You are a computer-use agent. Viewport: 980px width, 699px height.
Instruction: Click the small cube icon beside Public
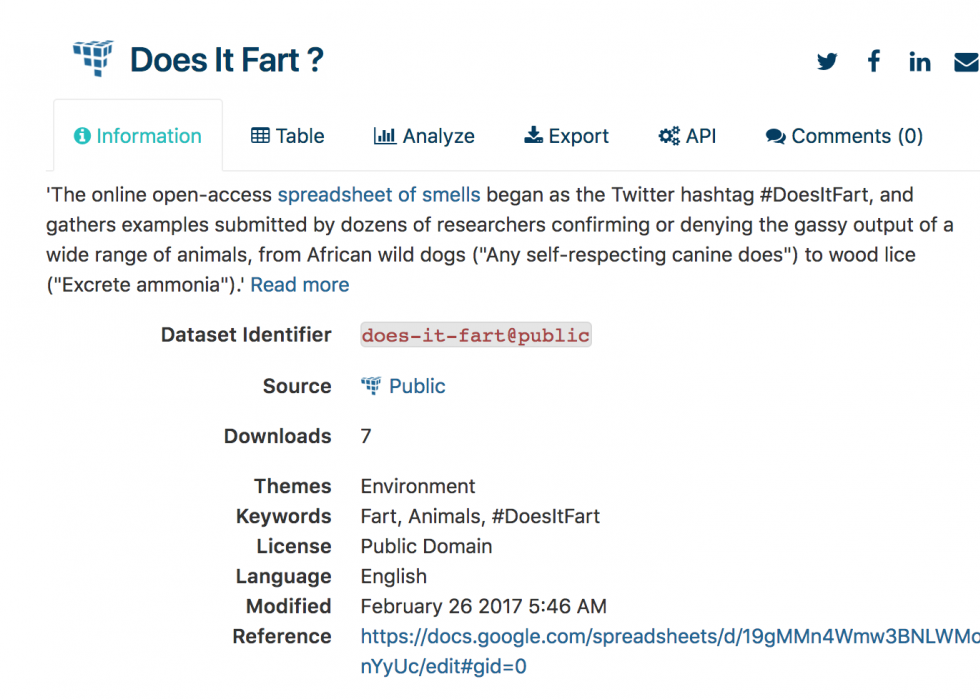coord(371,386)
